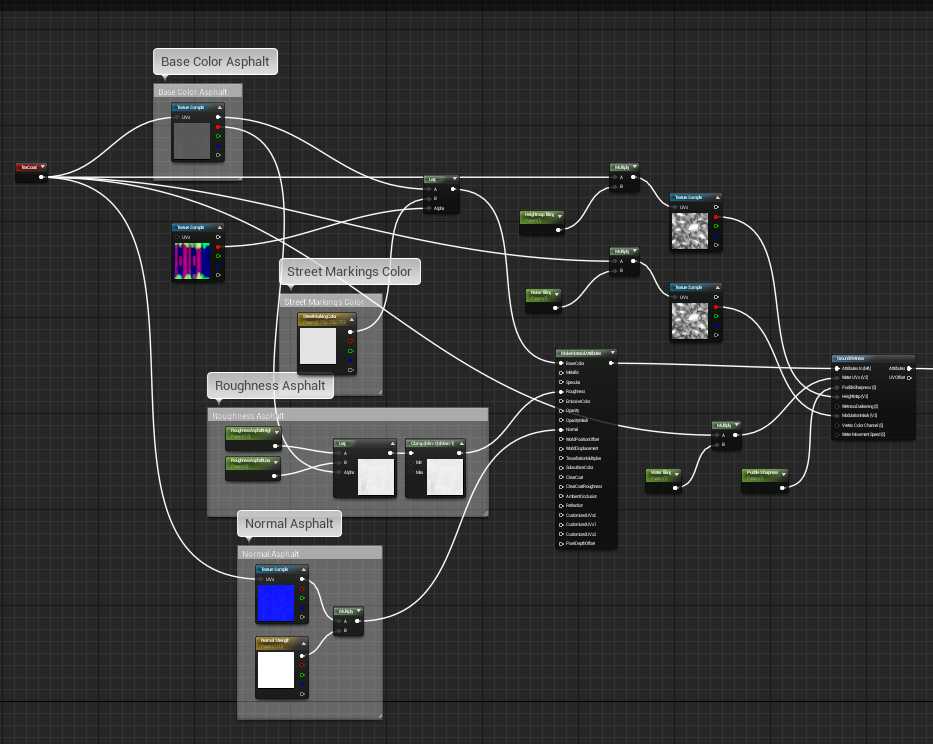Click Specular input pin on MakeMaterialAttributes
Screen dimensions: 933x744
[561, 382]
